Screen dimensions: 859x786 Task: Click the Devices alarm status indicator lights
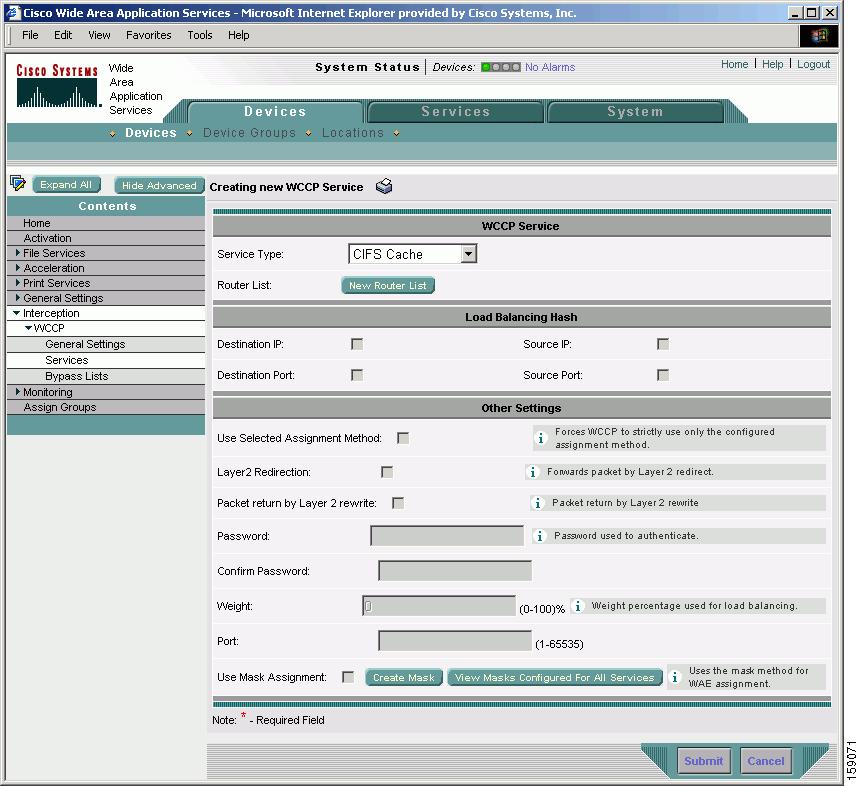[501, 67]
